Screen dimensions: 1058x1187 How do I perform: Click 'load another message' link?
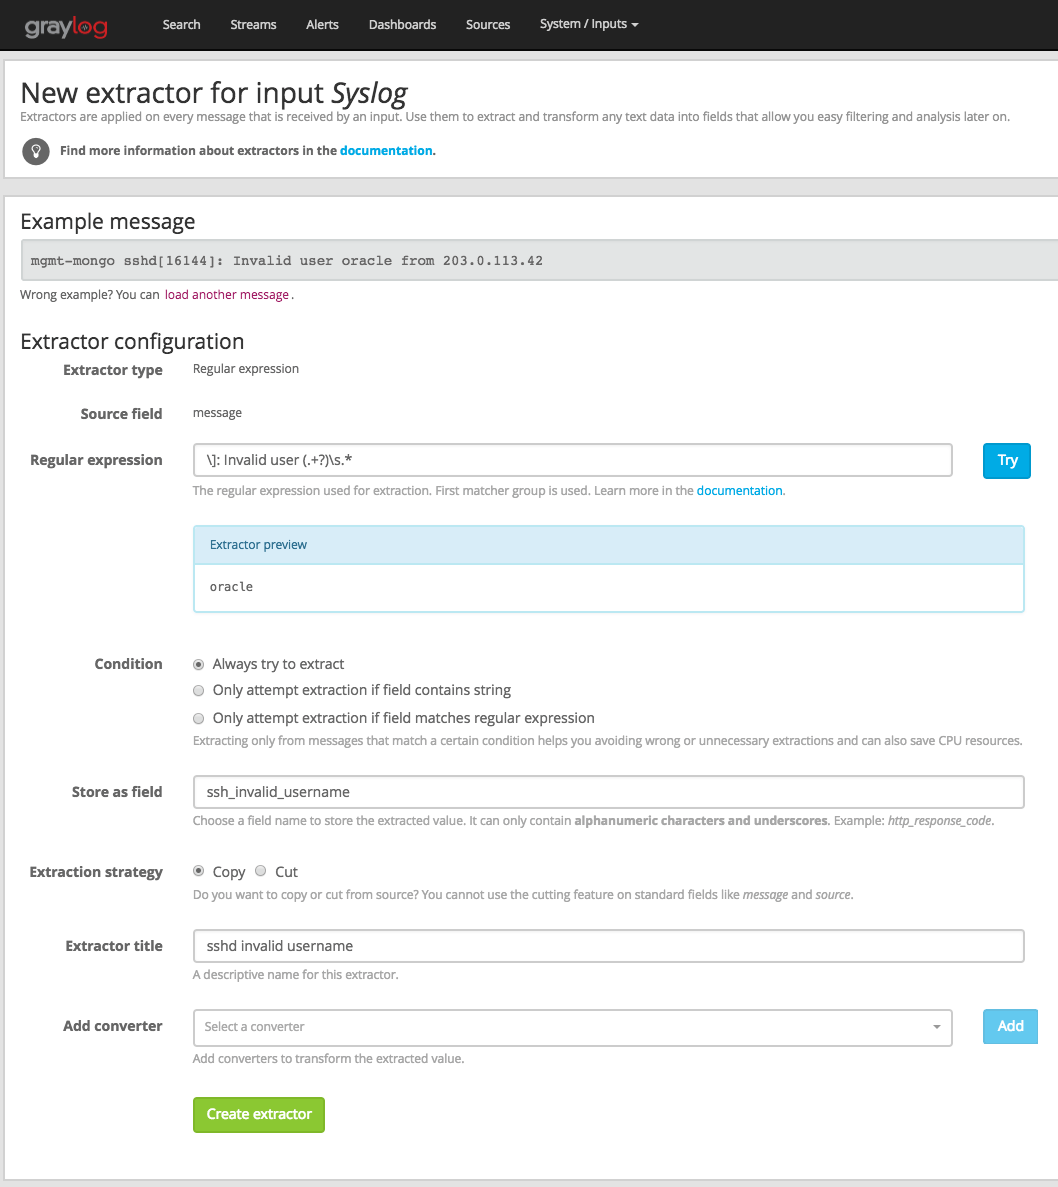pos(227,295)
